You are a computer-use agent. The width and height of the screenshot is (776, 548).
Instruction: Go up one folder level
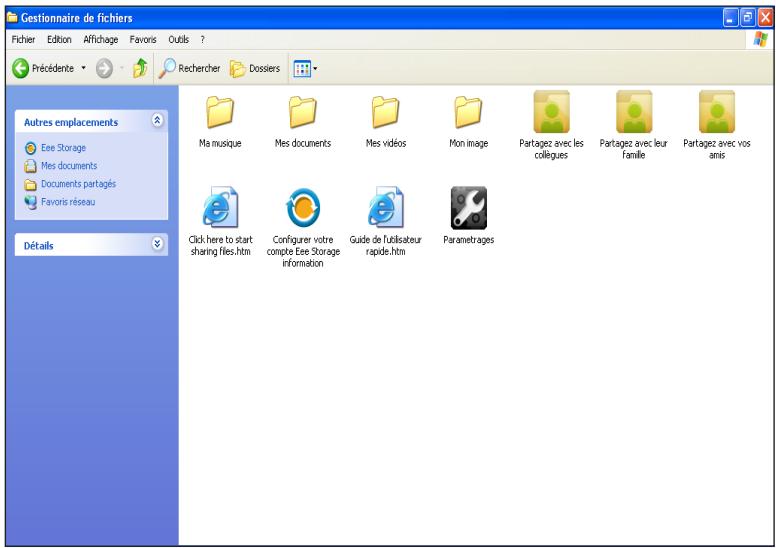tap(140, 68)
